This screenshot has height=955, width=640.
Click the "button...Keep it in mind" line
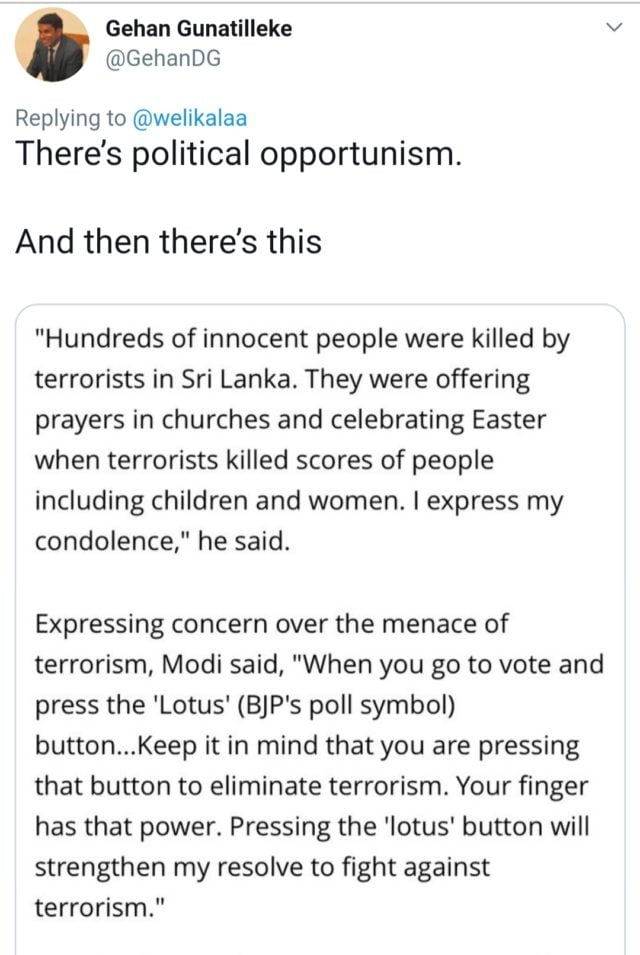point(307,746)
